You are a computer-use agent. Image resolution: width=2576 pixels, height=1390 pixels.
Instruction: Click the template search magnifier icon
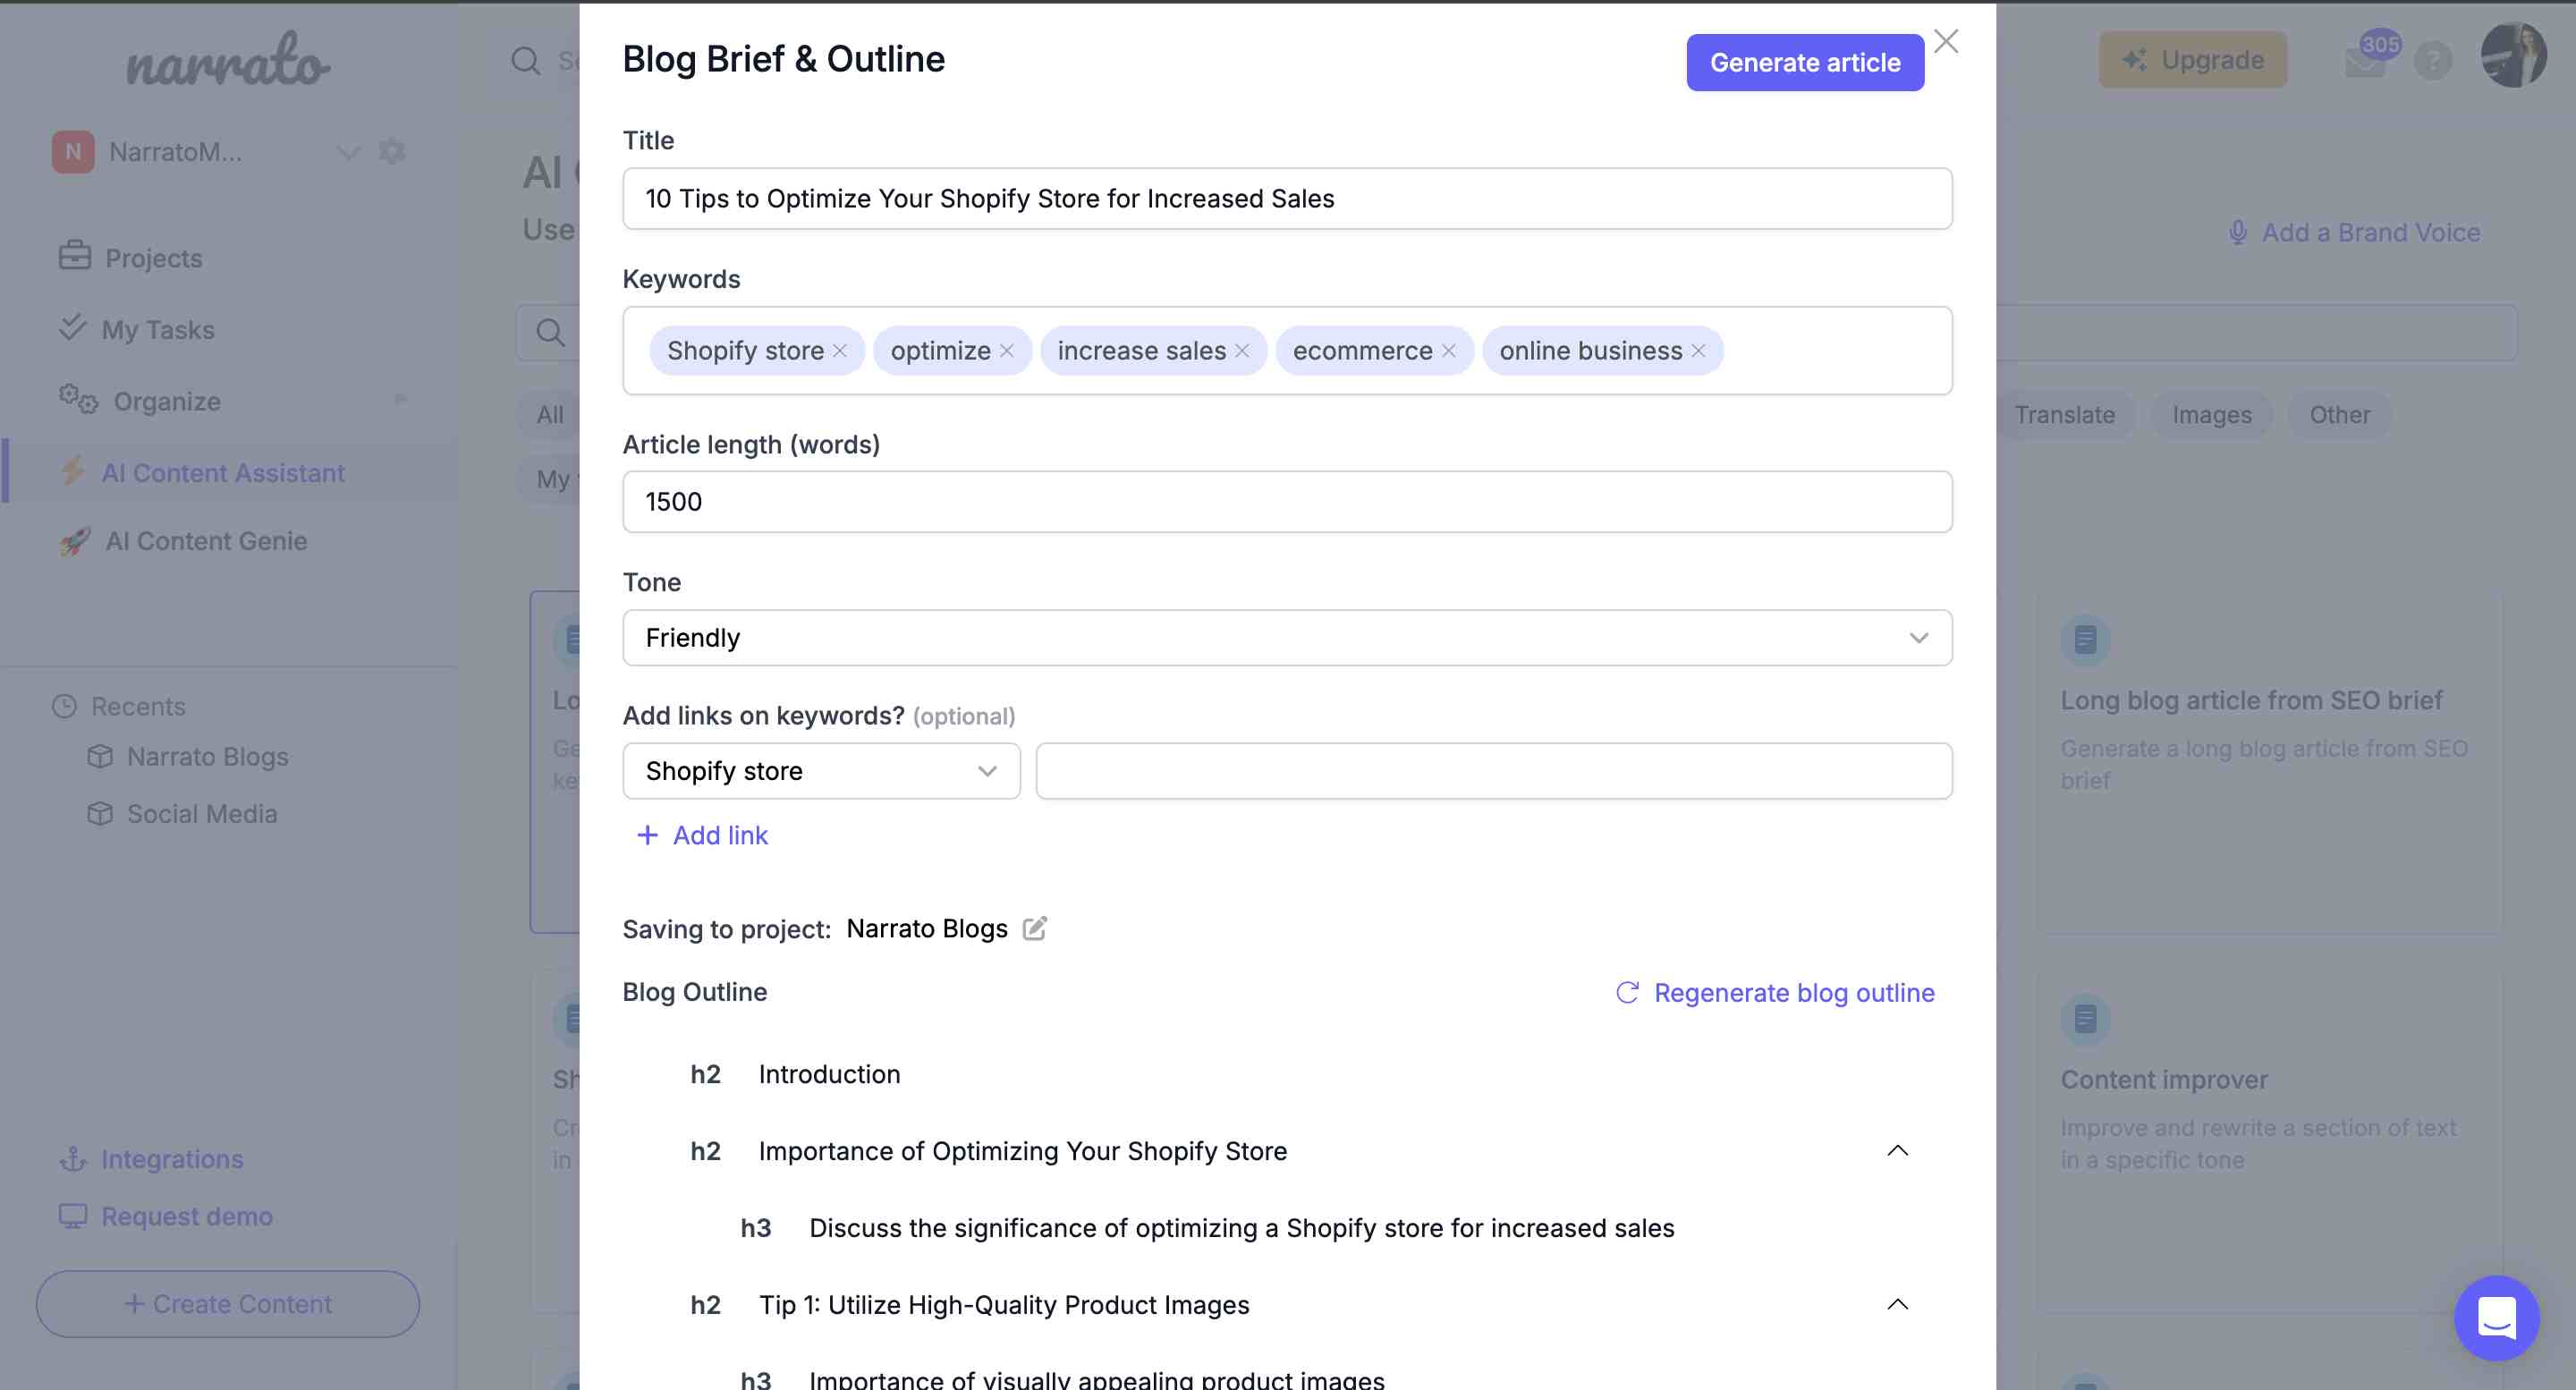click(x=549, y=332)
